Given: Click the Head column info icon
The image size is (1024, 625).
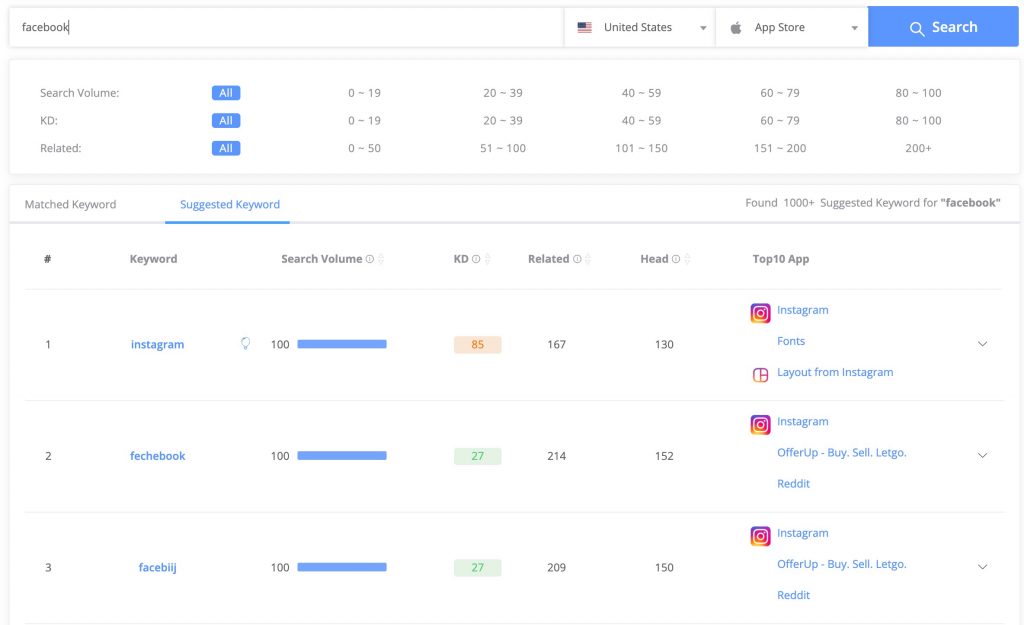Looking at the screenshot, I should coord(676,259).
